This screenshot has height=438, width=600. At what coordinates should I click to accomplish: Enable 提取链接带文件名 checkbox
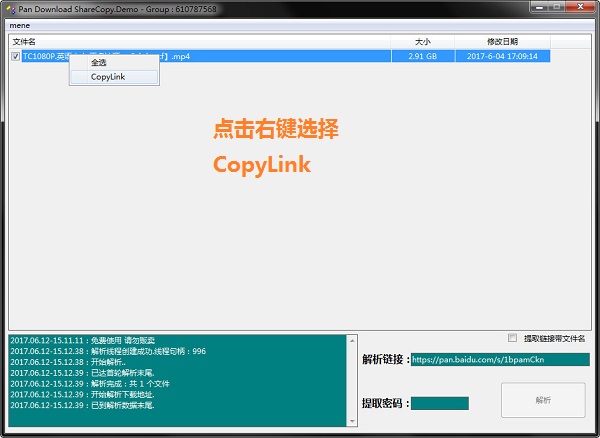click(x=512, y=338)
